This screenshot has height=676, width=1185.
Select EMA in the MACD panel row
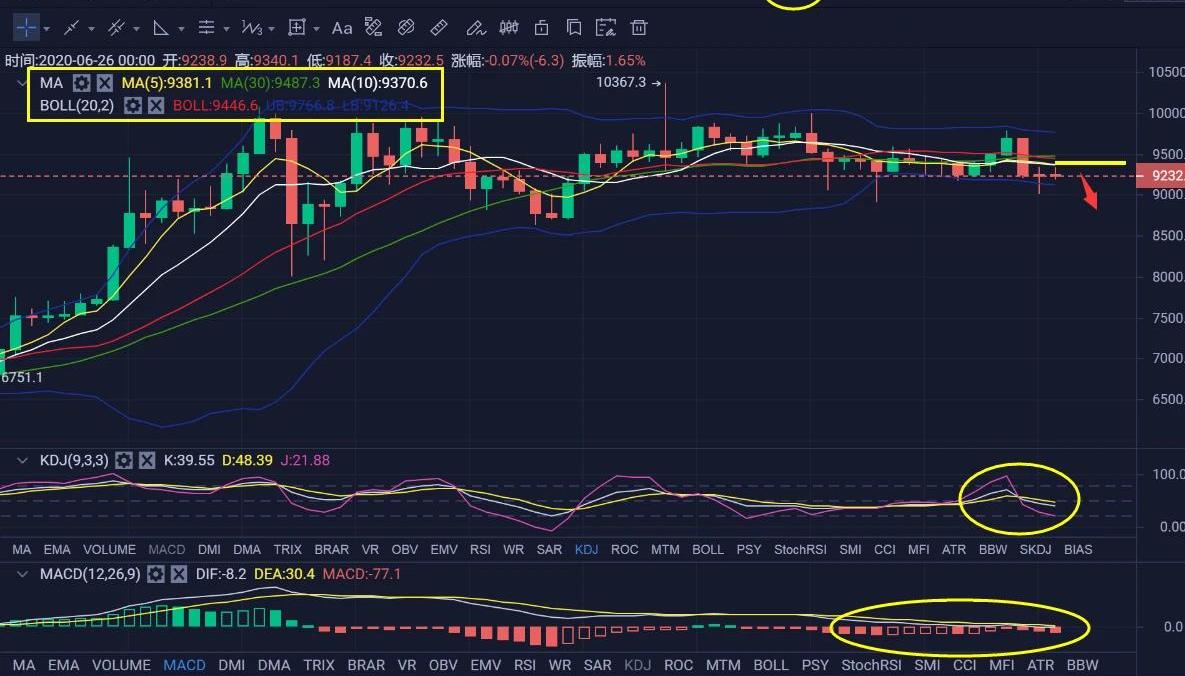pos(63,665)
